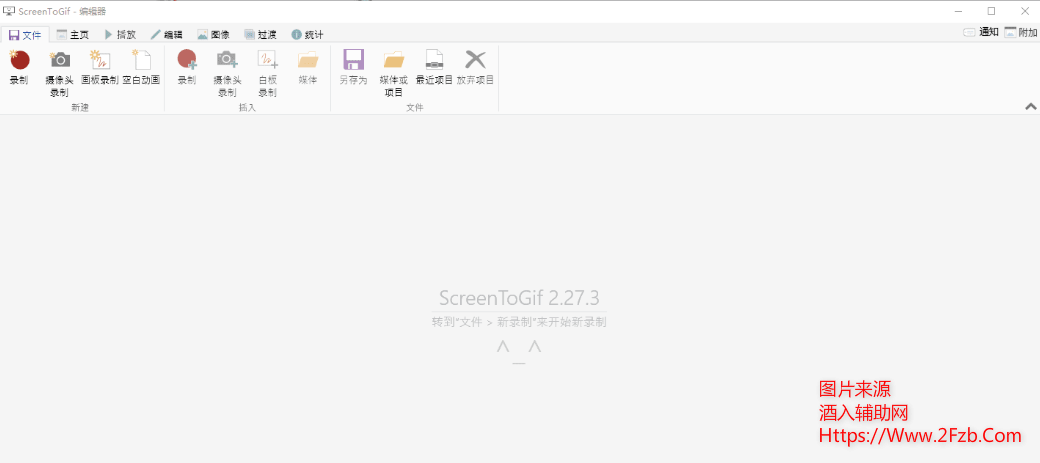This screenshot has width=1040, height=463.
Task: Open media or project (媒体或项目)
Action: pyautogui.click(x=394, y=73)
